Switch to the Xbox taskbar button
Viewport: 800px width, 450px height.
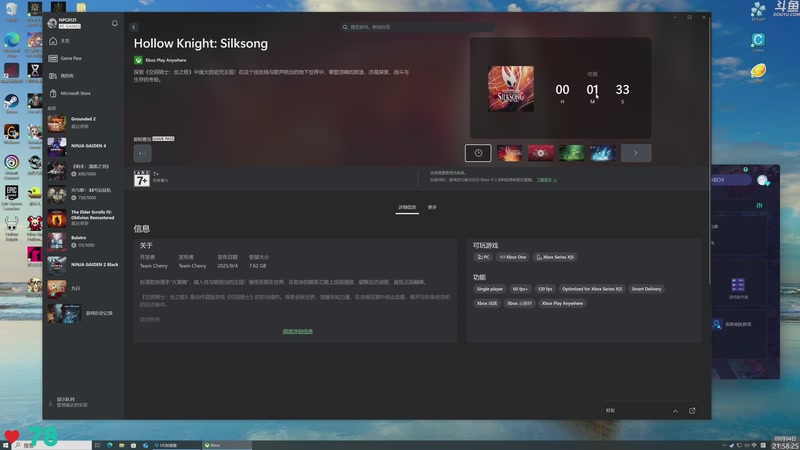click(x=227, y=445)
